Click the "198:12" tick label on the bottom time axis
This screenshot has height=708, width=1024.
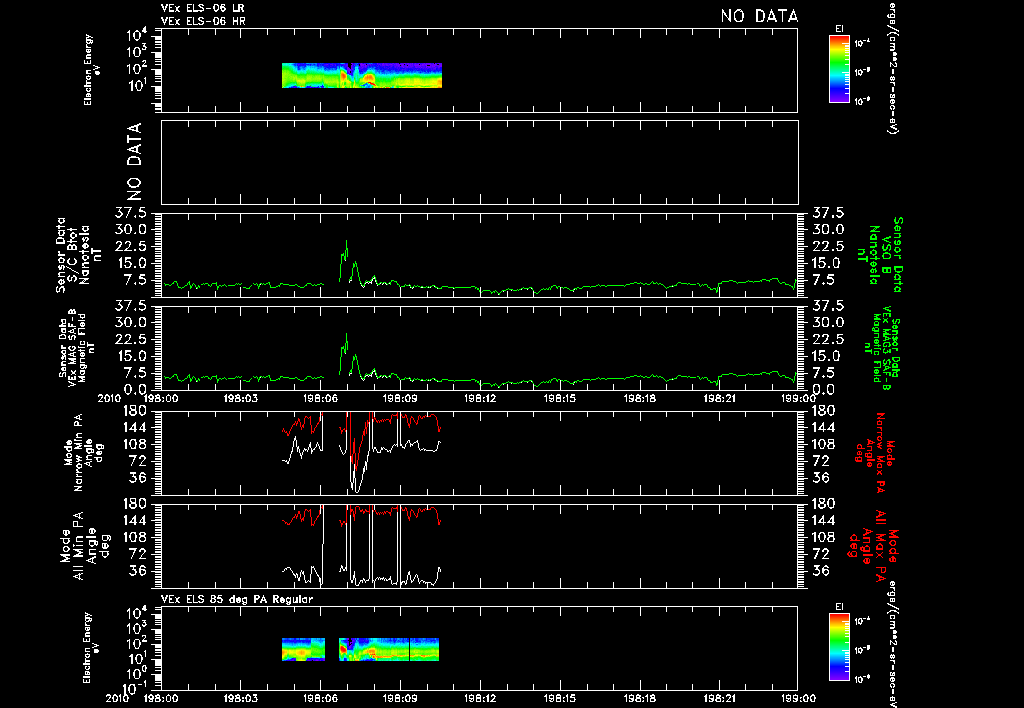[x=480, y=698]
